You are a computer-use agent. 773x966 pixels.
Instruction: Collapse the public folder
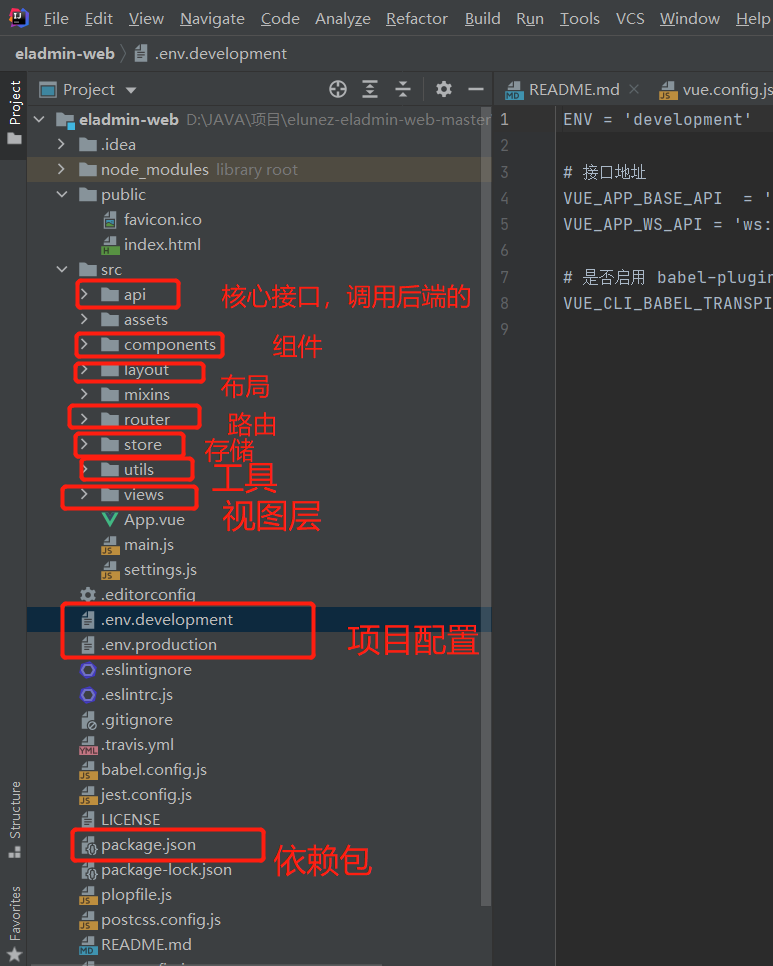tap(62, 195)
